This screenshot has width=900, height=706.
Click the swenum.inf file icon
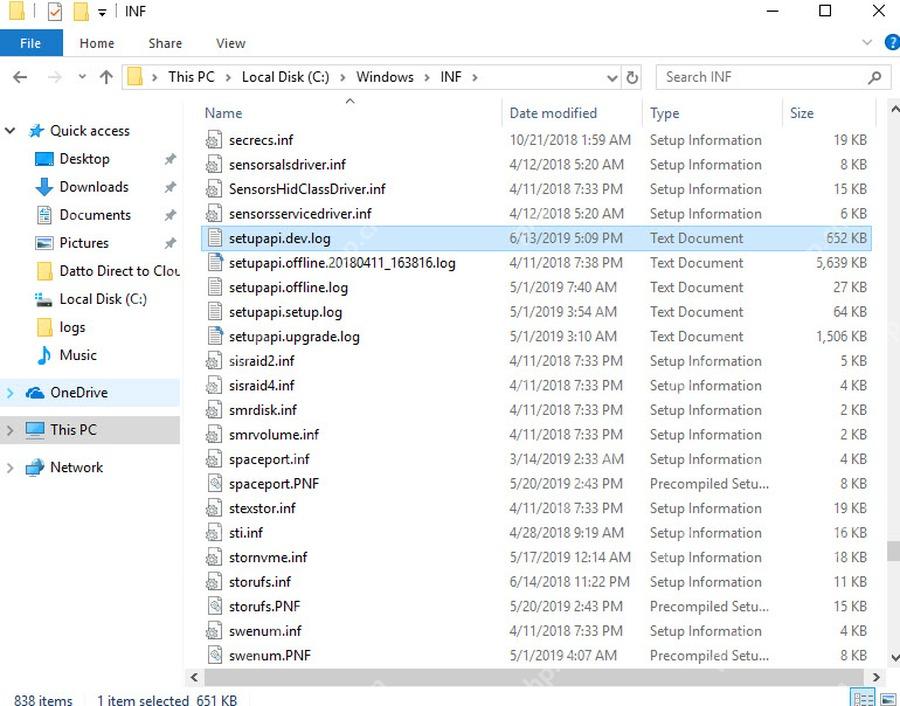coord(214,631)
